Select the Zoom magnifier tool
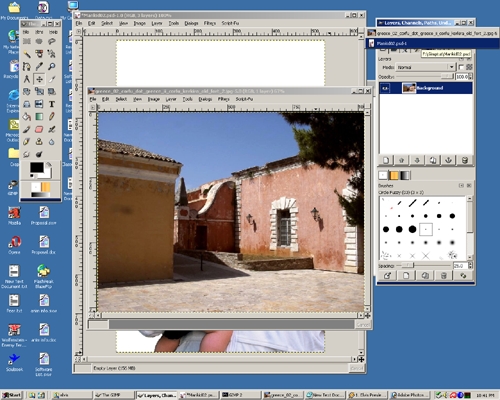Viewport: 500px width, 400px height. (x=52, y=66)
